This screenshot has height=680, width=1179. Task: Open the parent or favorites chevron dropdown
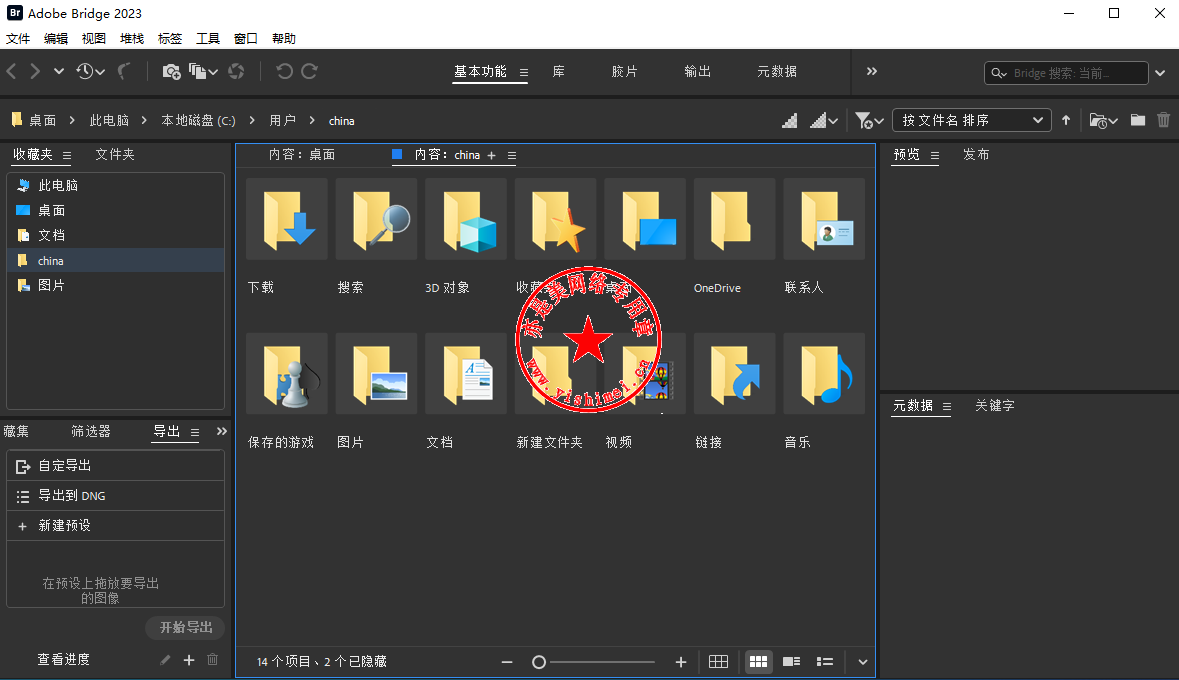click(x=59, y=71)
